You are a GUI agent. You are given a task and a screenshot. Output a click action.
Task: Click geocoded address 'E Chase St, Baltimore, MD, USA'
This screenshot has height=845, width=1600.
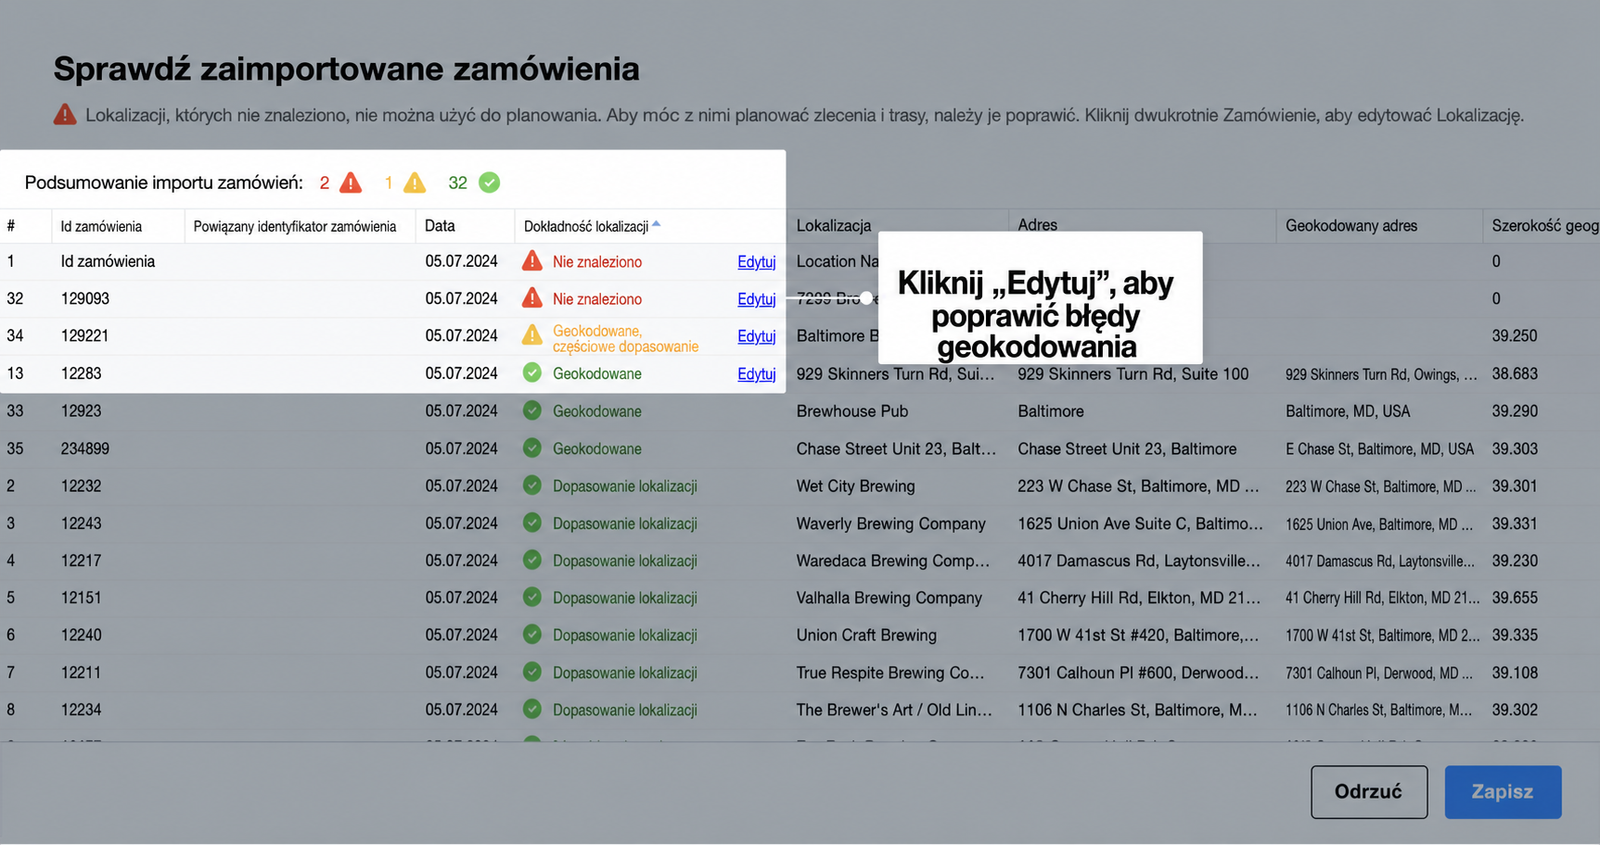1380,449
